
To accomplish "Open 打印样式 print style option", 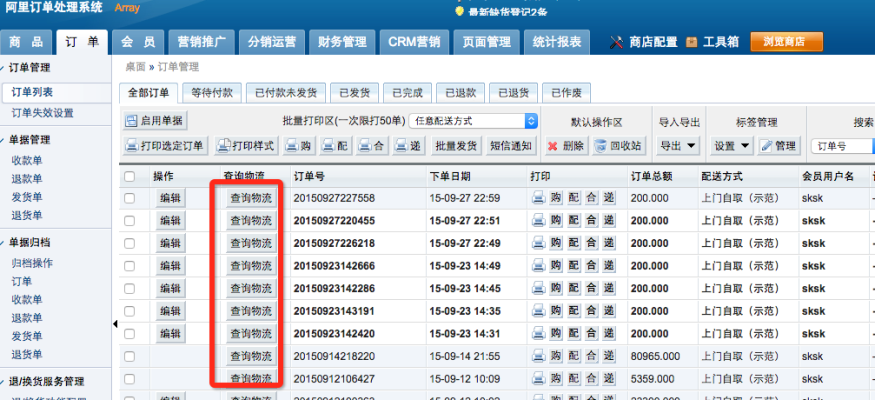I will (246, 145).
